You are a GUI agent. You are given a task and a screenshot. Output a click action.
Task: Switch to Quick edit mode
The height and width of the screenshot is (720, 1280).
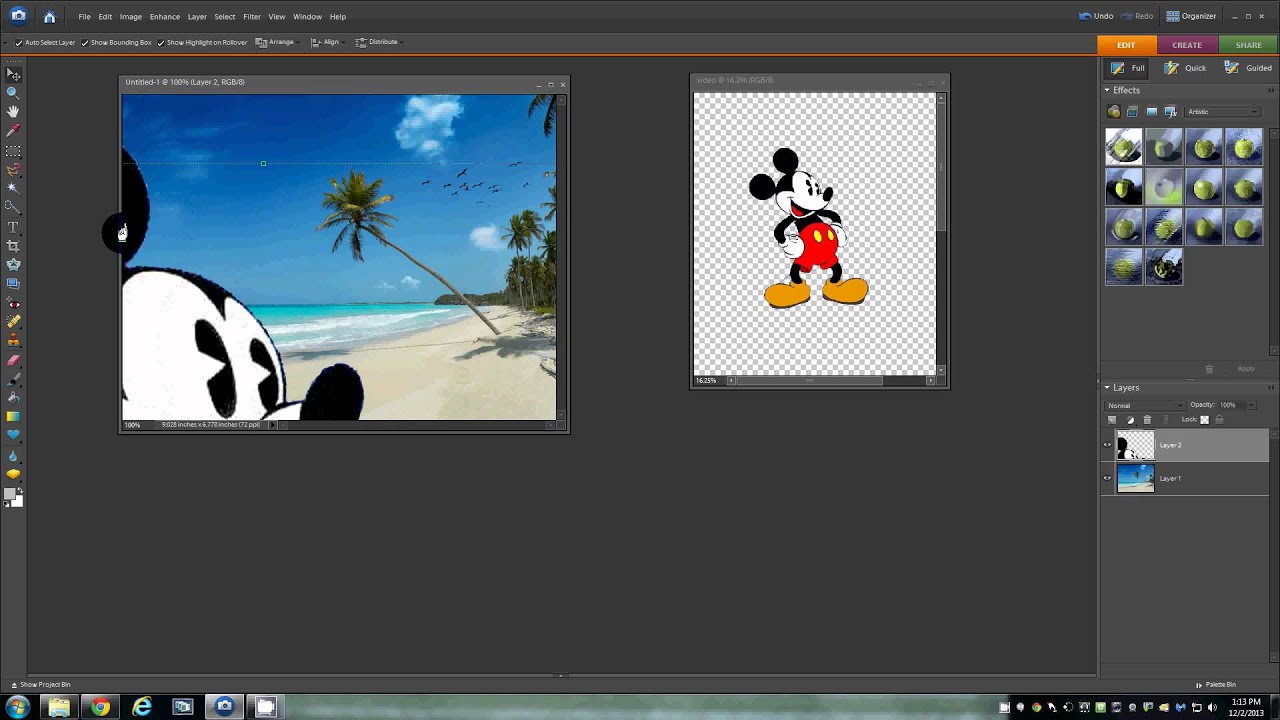tap(1187, 68)
